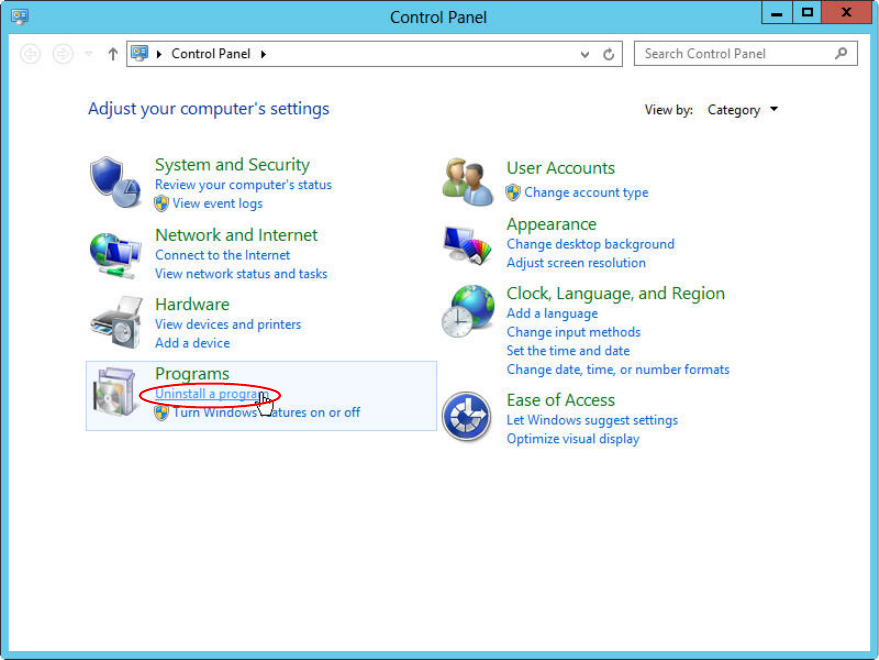The height and width of the screenshot is (660, 879).
Task: Open User Accounts category
Action: (x=561, y=168)
